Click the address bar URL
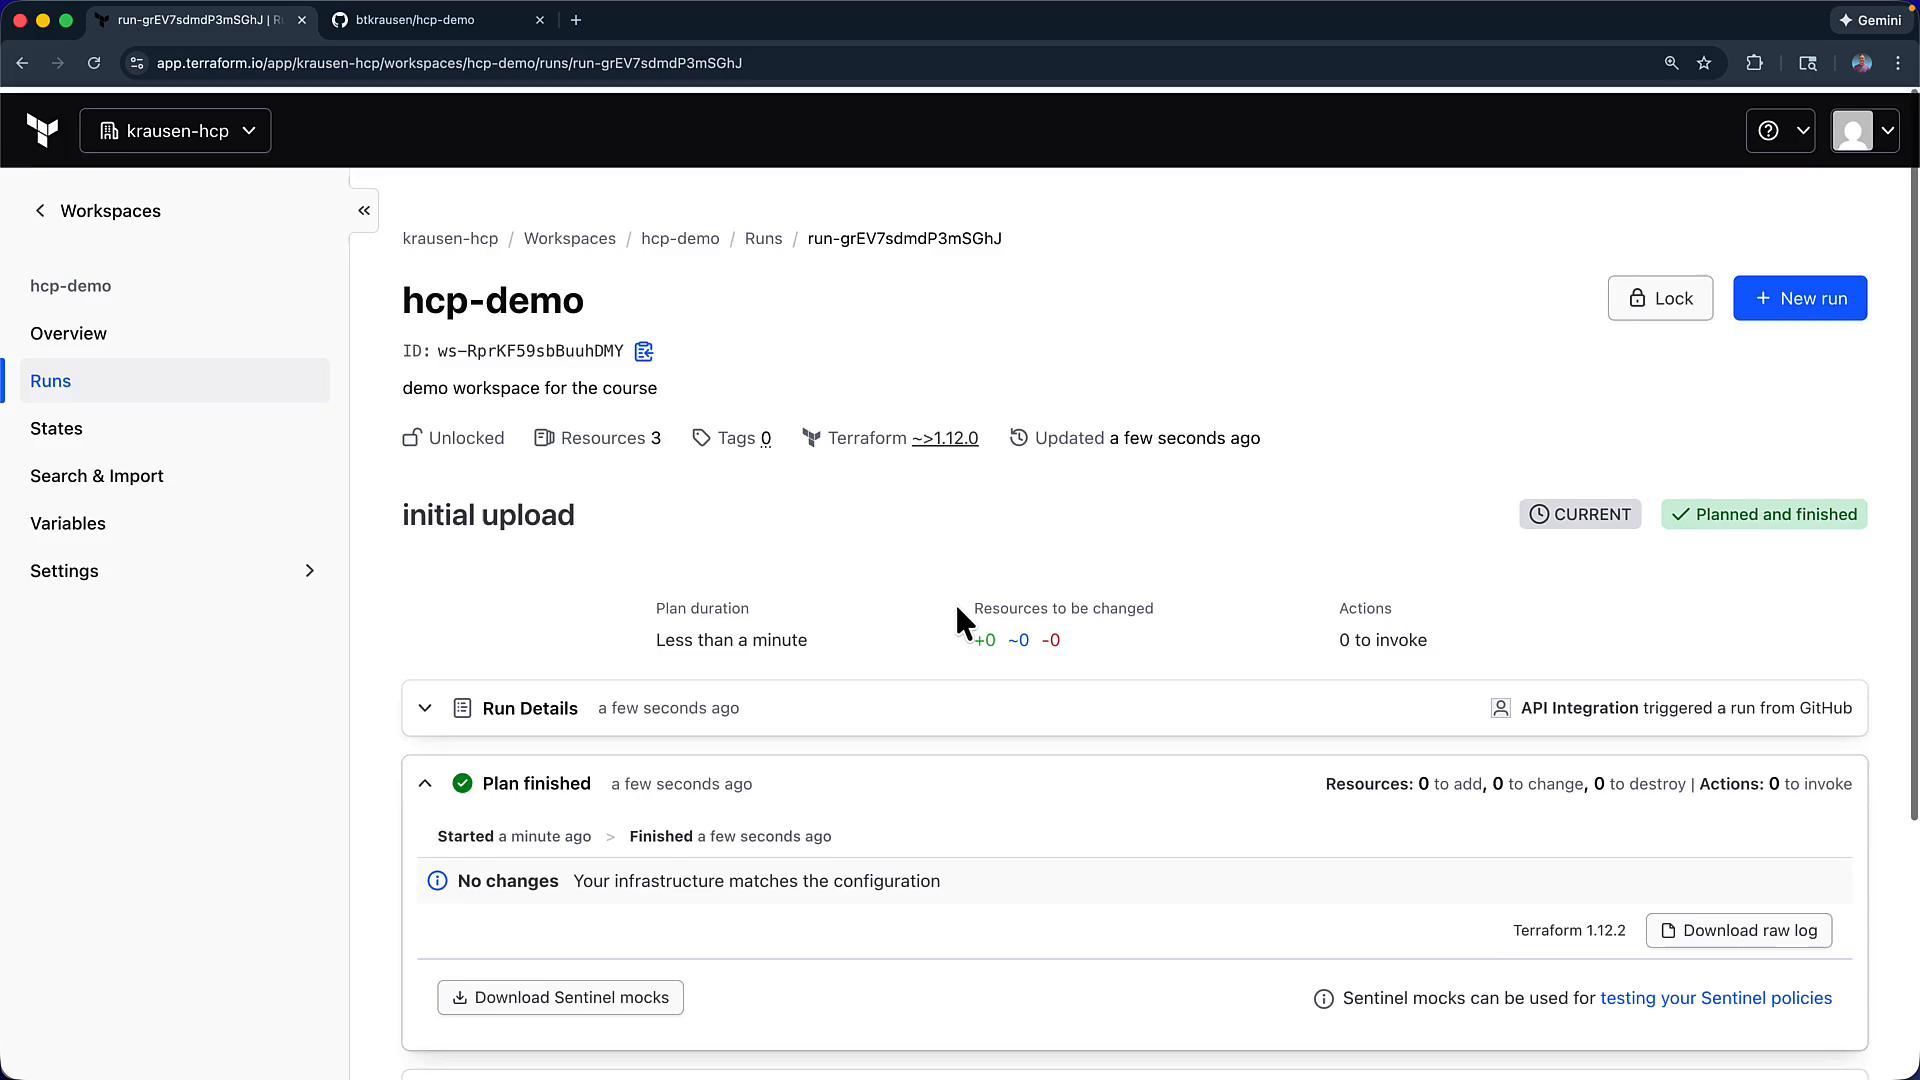Viewport: 1920px width, 1080px height. (449, 63)
